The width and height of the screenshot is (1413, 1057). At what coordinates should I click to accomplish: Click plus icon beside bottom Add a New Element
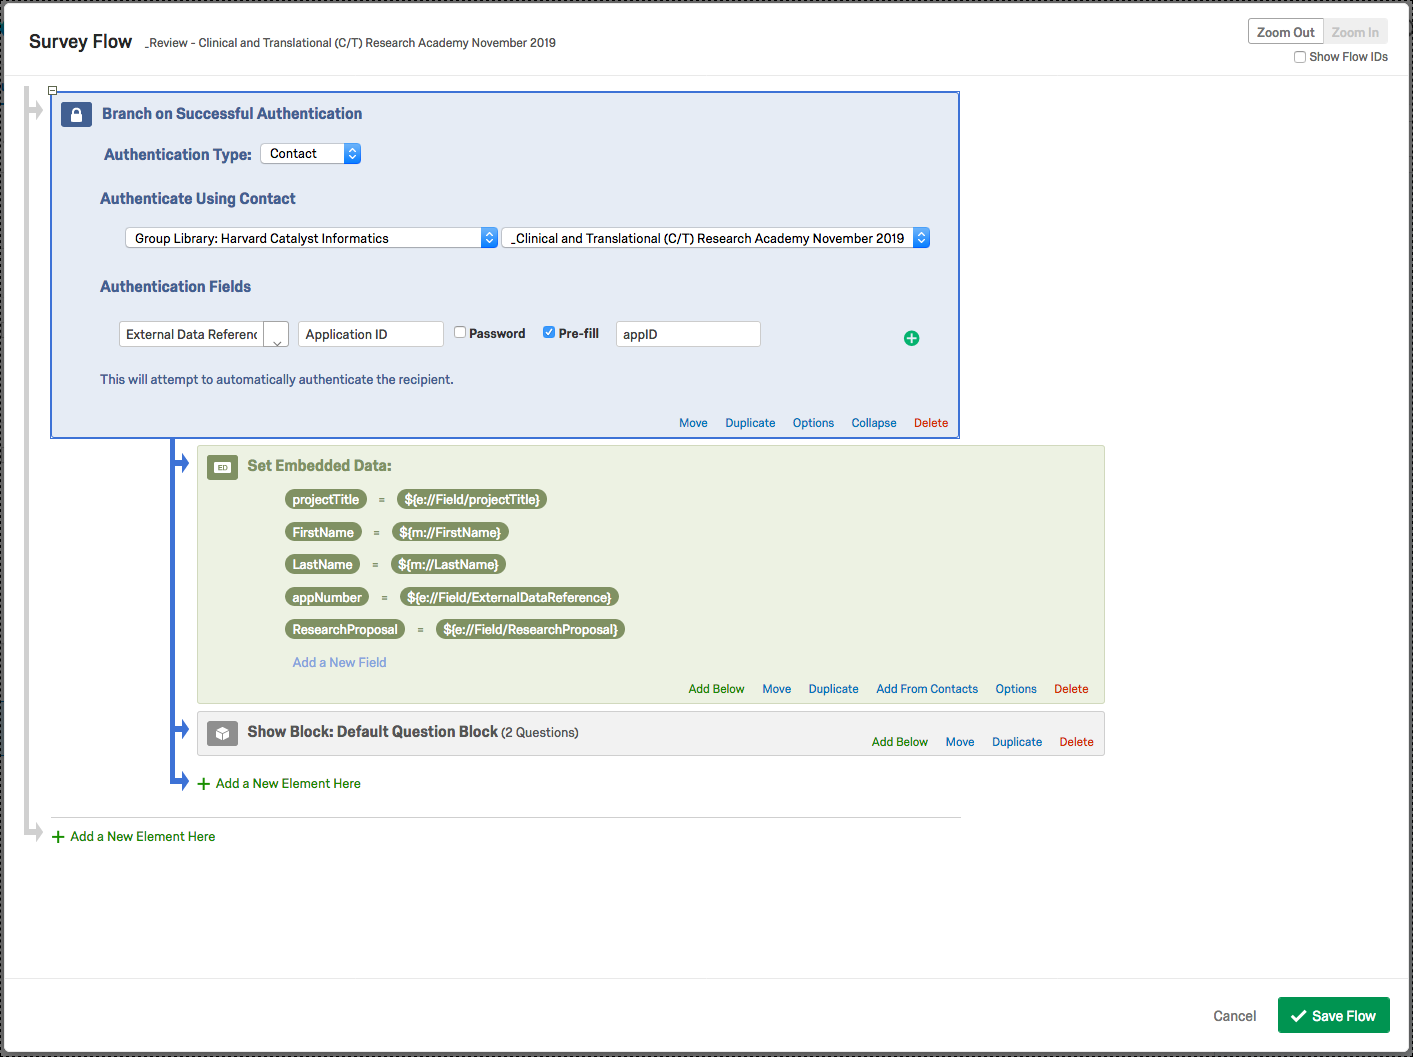coord(58,837)
